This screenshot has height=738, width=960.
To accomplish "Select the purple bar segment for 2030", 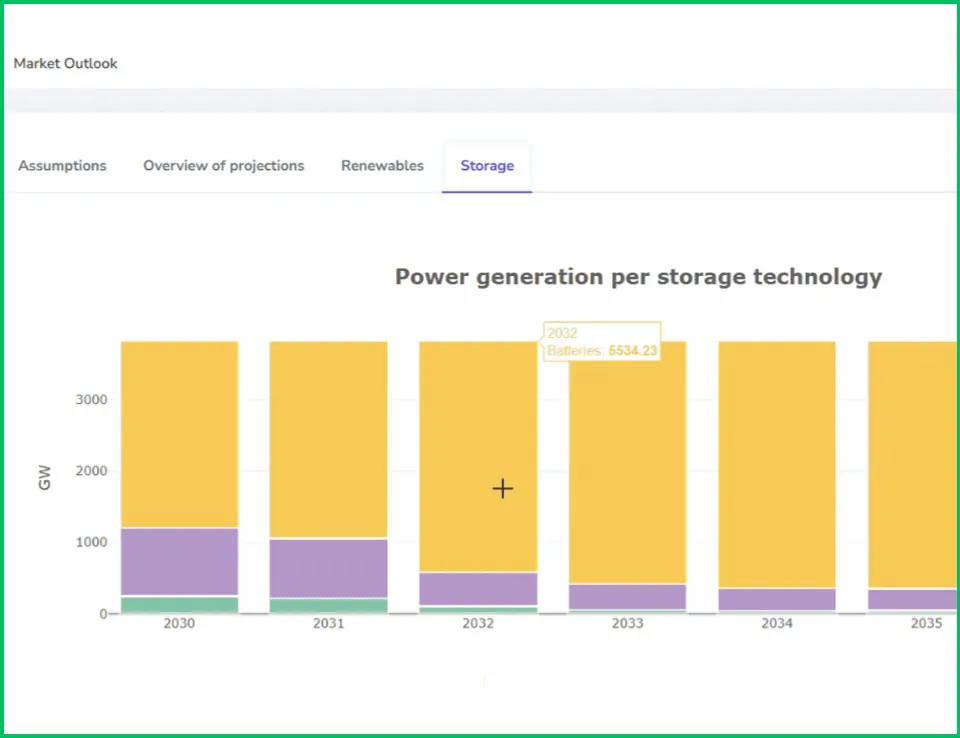I will pos(180,562).
